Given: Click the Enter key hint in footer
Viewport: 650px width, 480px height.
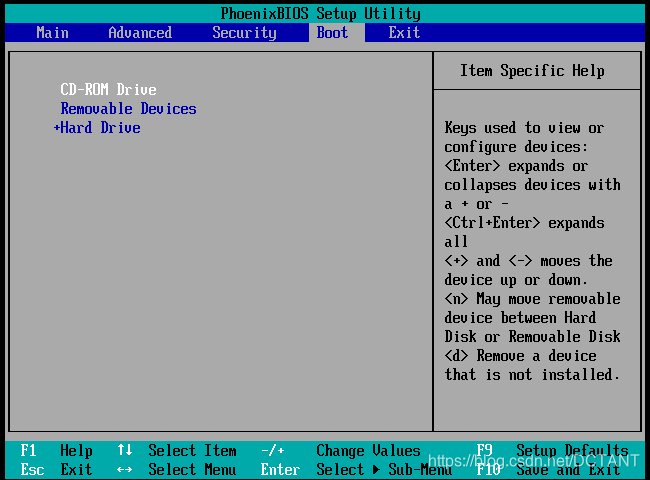Looking at the screenshot, I should [x=280, y=470].
